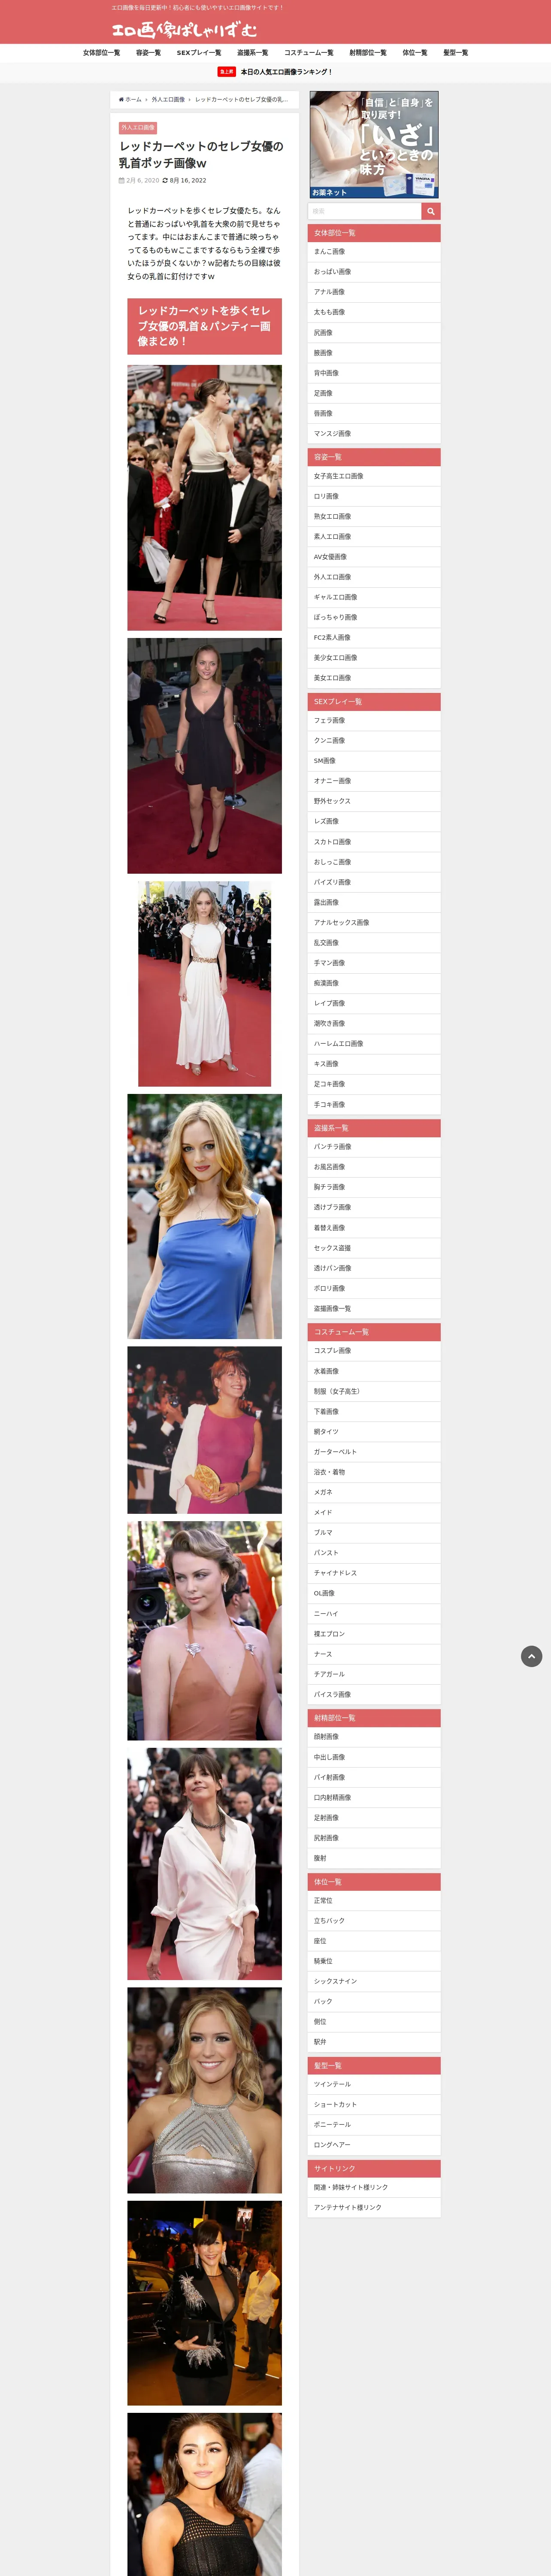551x2576 pixels.
Task: Click the sidebar advertisement banner
Action: (374, 145)
